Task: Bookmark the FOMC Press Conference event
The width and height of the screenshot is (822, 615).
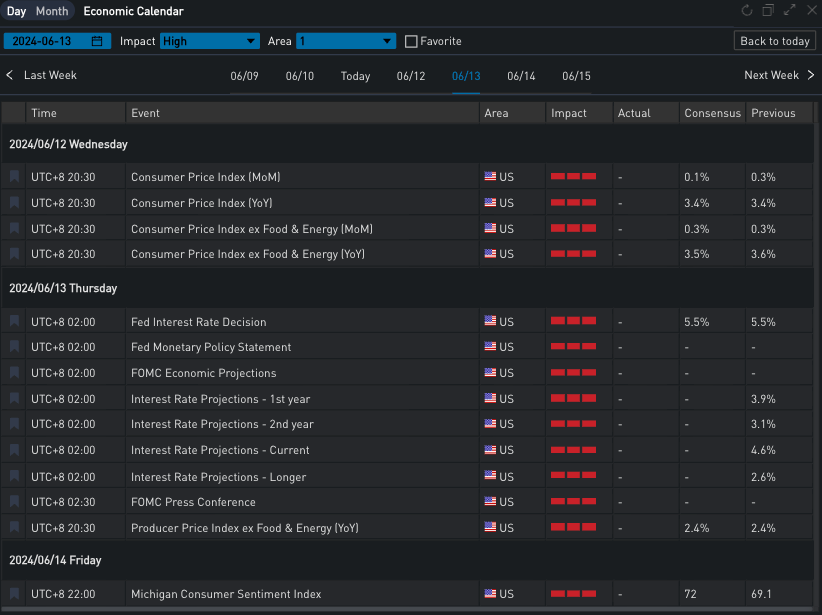Action: pos(14,501)
